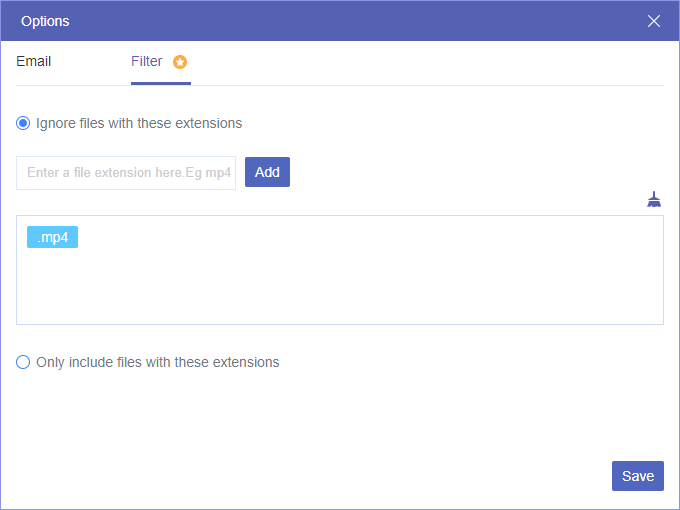The height and width of the screenshot is (510, 680).
Task: Save the filter options
Action: tap(637, 476)
